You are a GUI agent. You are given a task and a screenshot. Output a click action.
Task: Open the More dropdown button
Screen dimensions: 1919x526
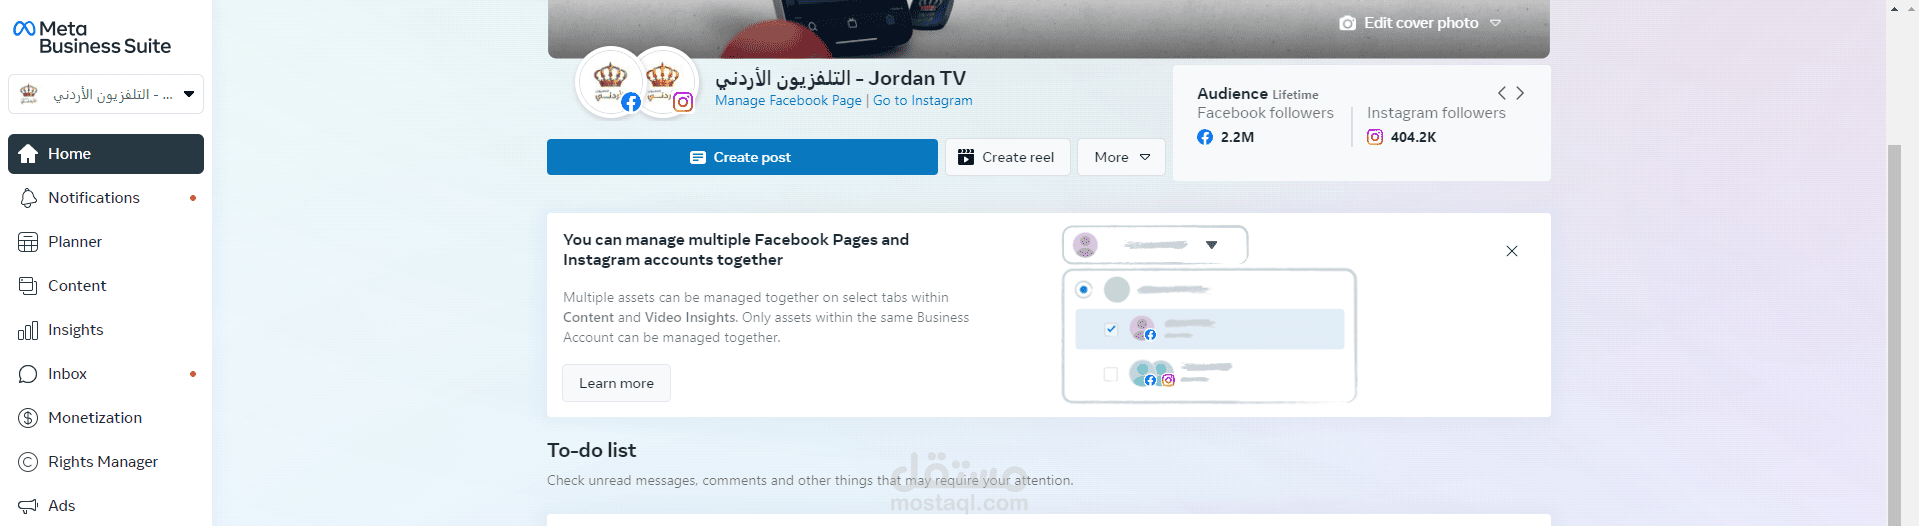click(1121, 157)
